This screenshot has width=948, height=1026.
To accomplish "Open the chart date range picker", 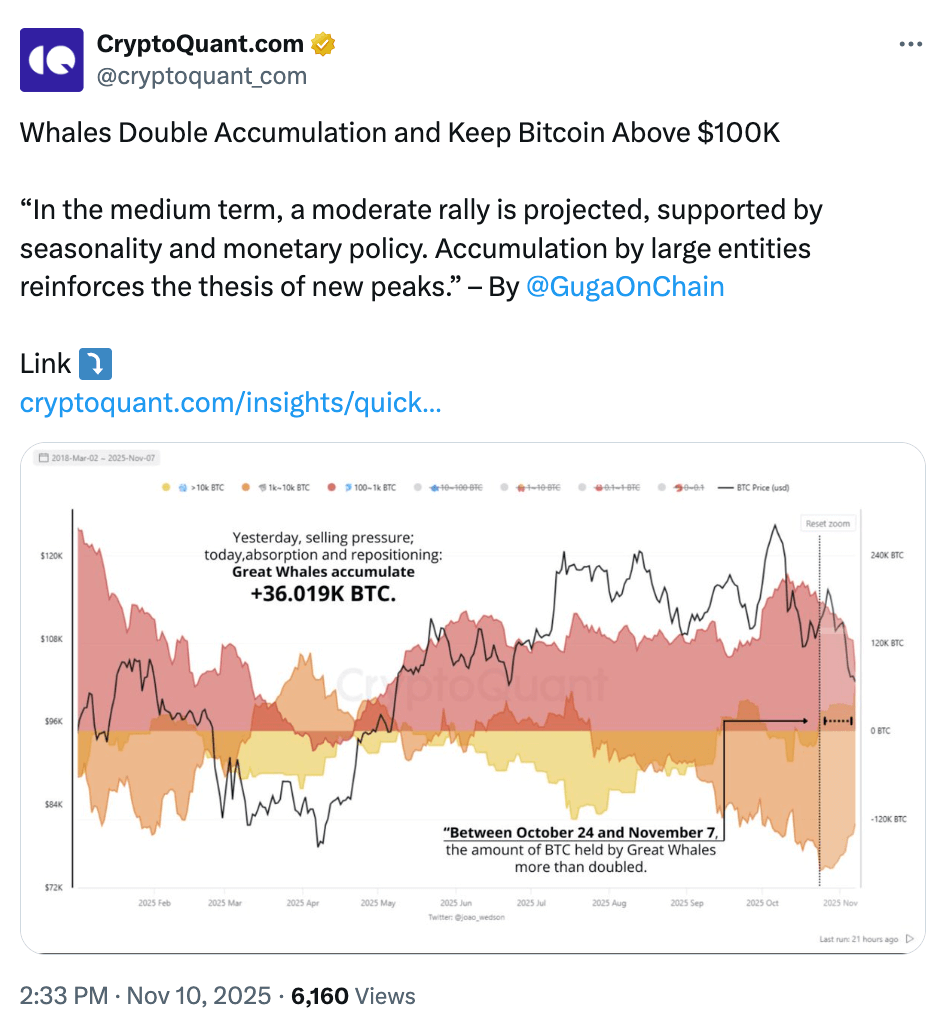I will pos(98,458).
